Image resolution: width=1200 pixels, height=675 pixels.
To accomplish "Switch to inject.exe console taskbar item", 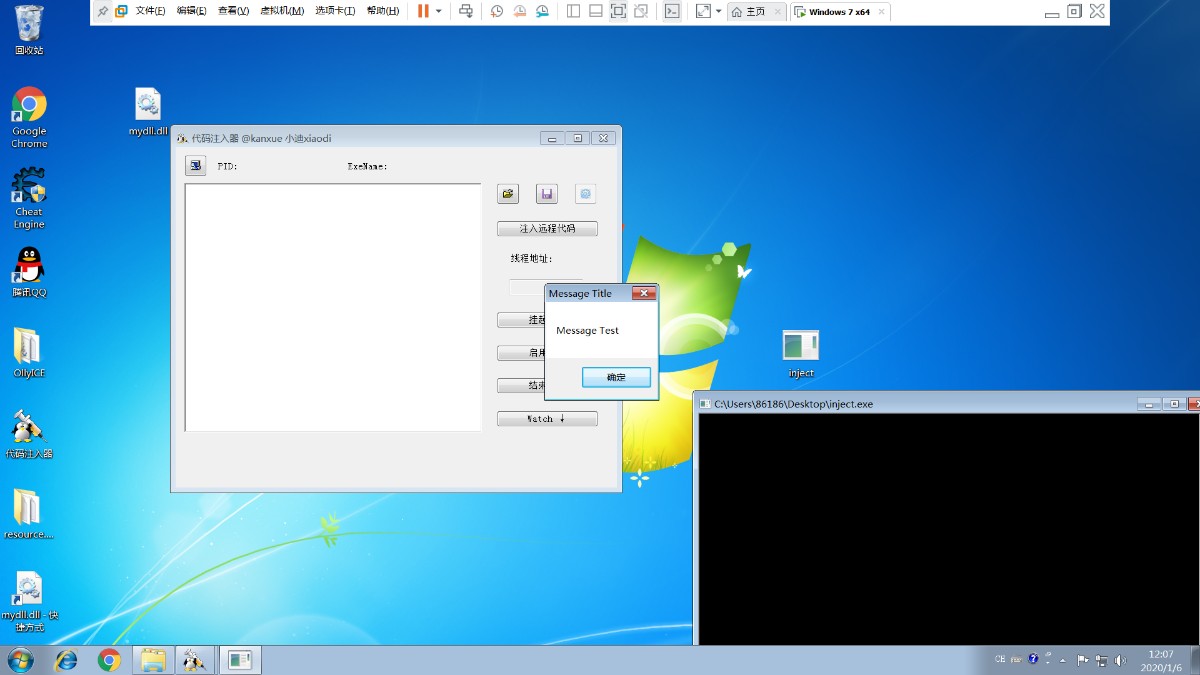I will pos(239,660).
